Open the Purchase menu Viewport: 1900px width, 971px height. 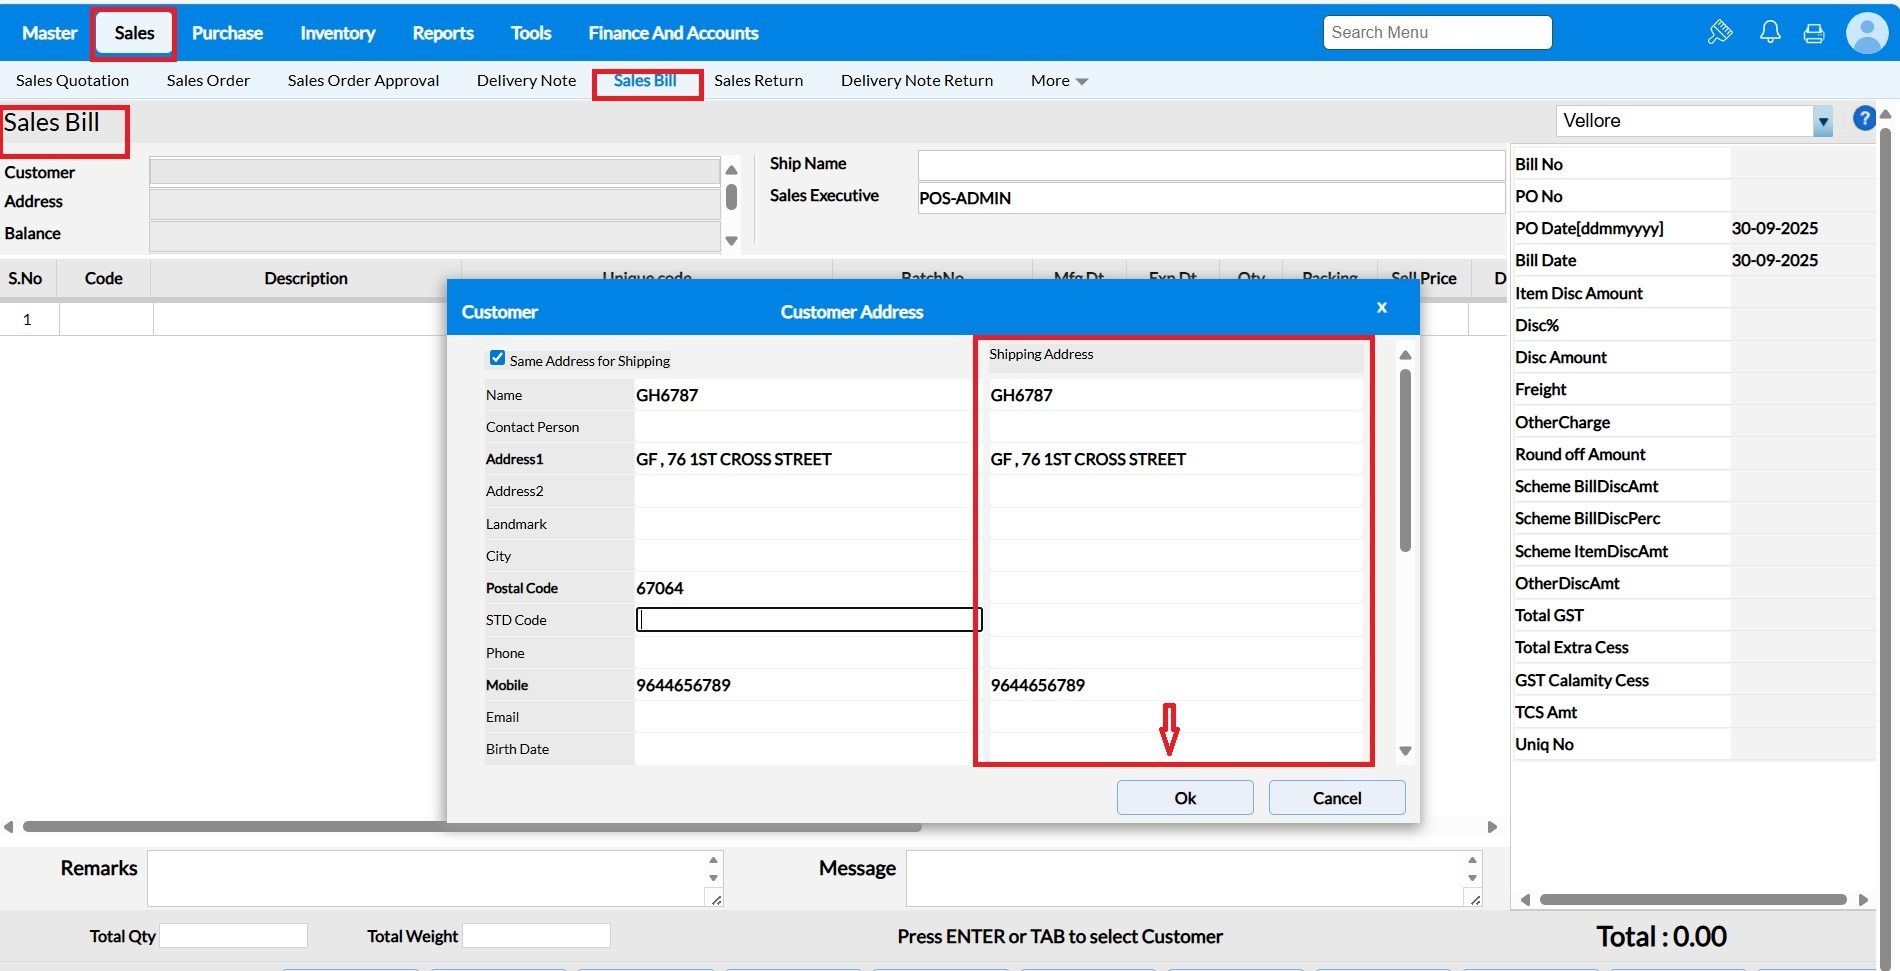pyautogui.click(x=227, y=33)
